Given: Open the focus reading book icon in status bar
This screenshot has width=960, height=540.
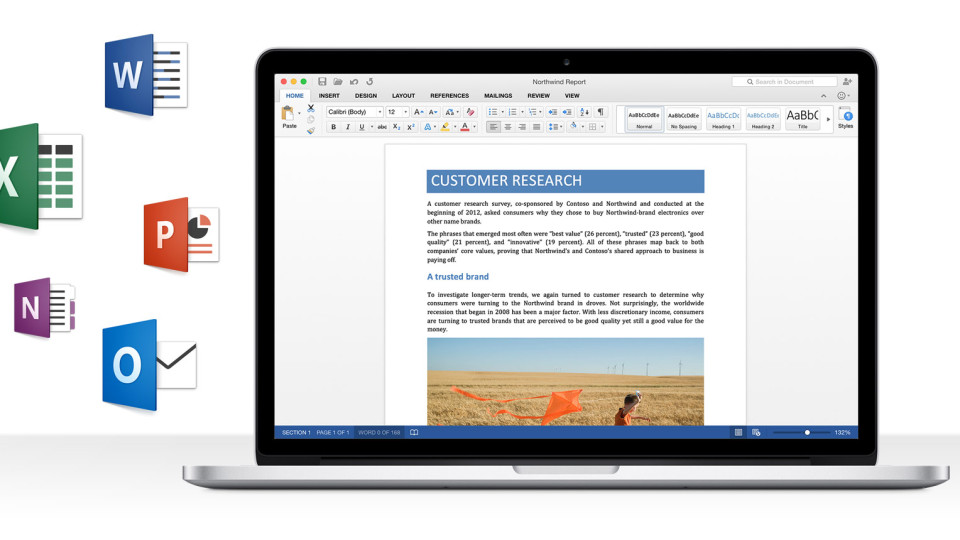Looking at the screenshot, I should [414, 432].
